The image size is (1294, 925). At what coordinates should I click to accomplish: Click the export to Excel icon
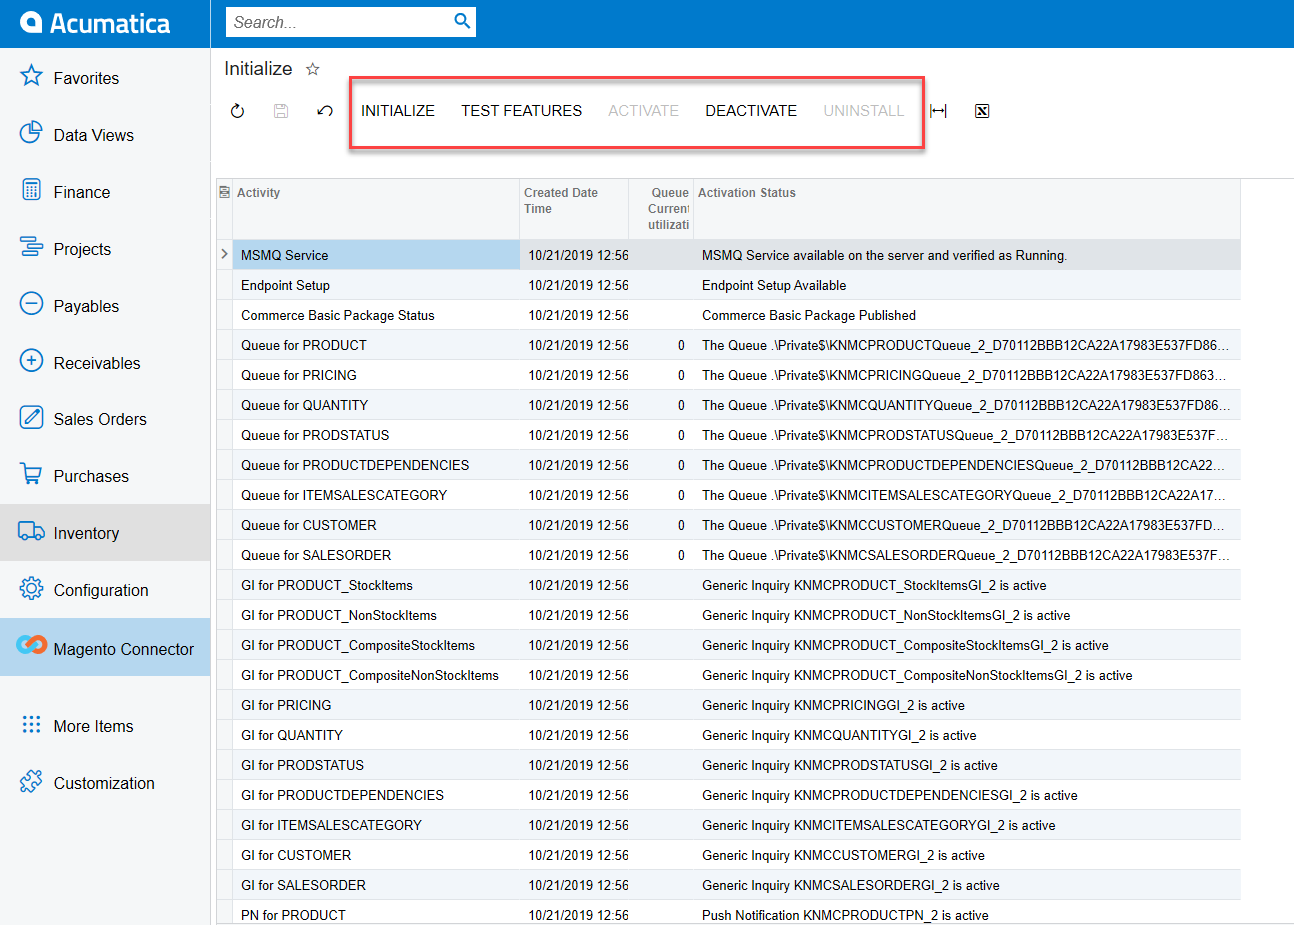[x=982, y=111]
